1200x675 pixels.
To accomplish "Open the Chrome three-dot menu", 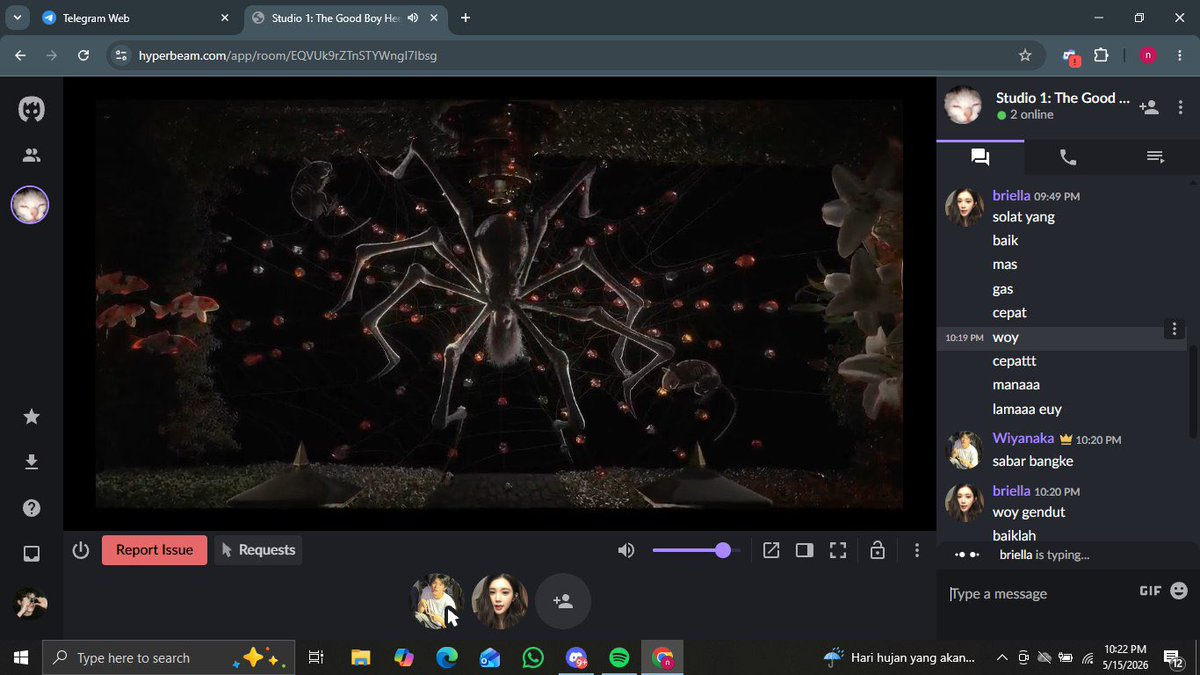I will [1180, 56].
